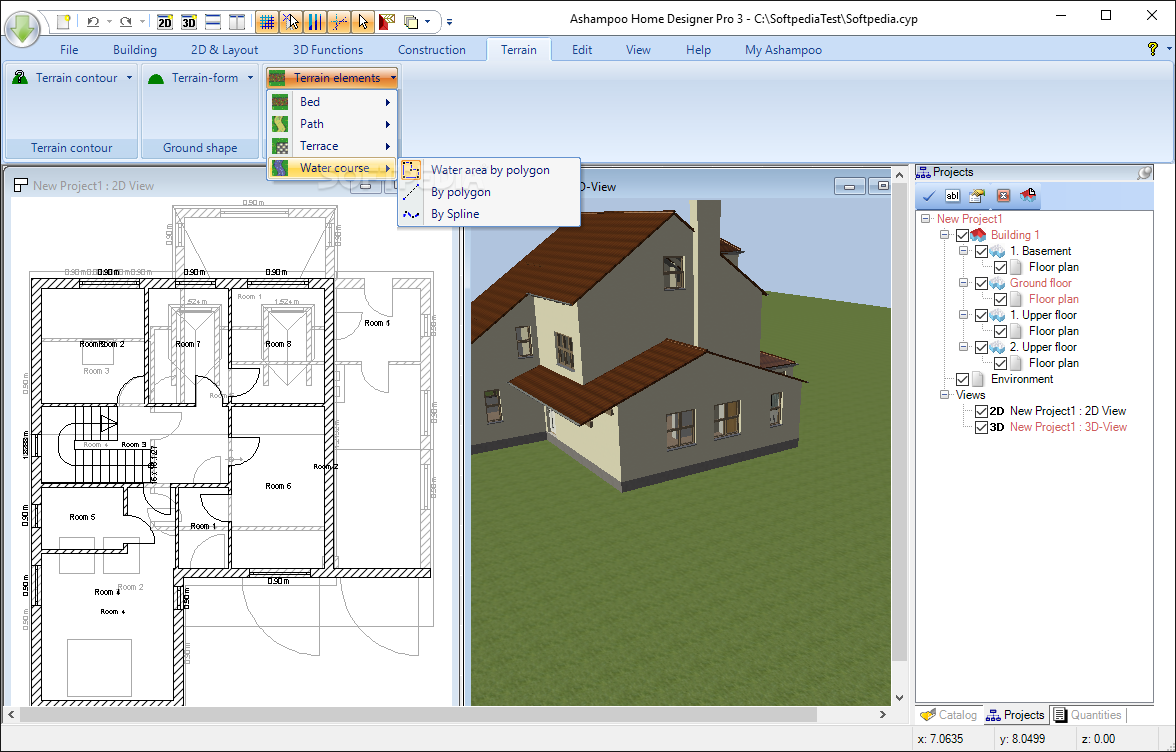Collapse the Views tree node
1176x752 pixels.
pyautogui.click(x=945, y=395)
